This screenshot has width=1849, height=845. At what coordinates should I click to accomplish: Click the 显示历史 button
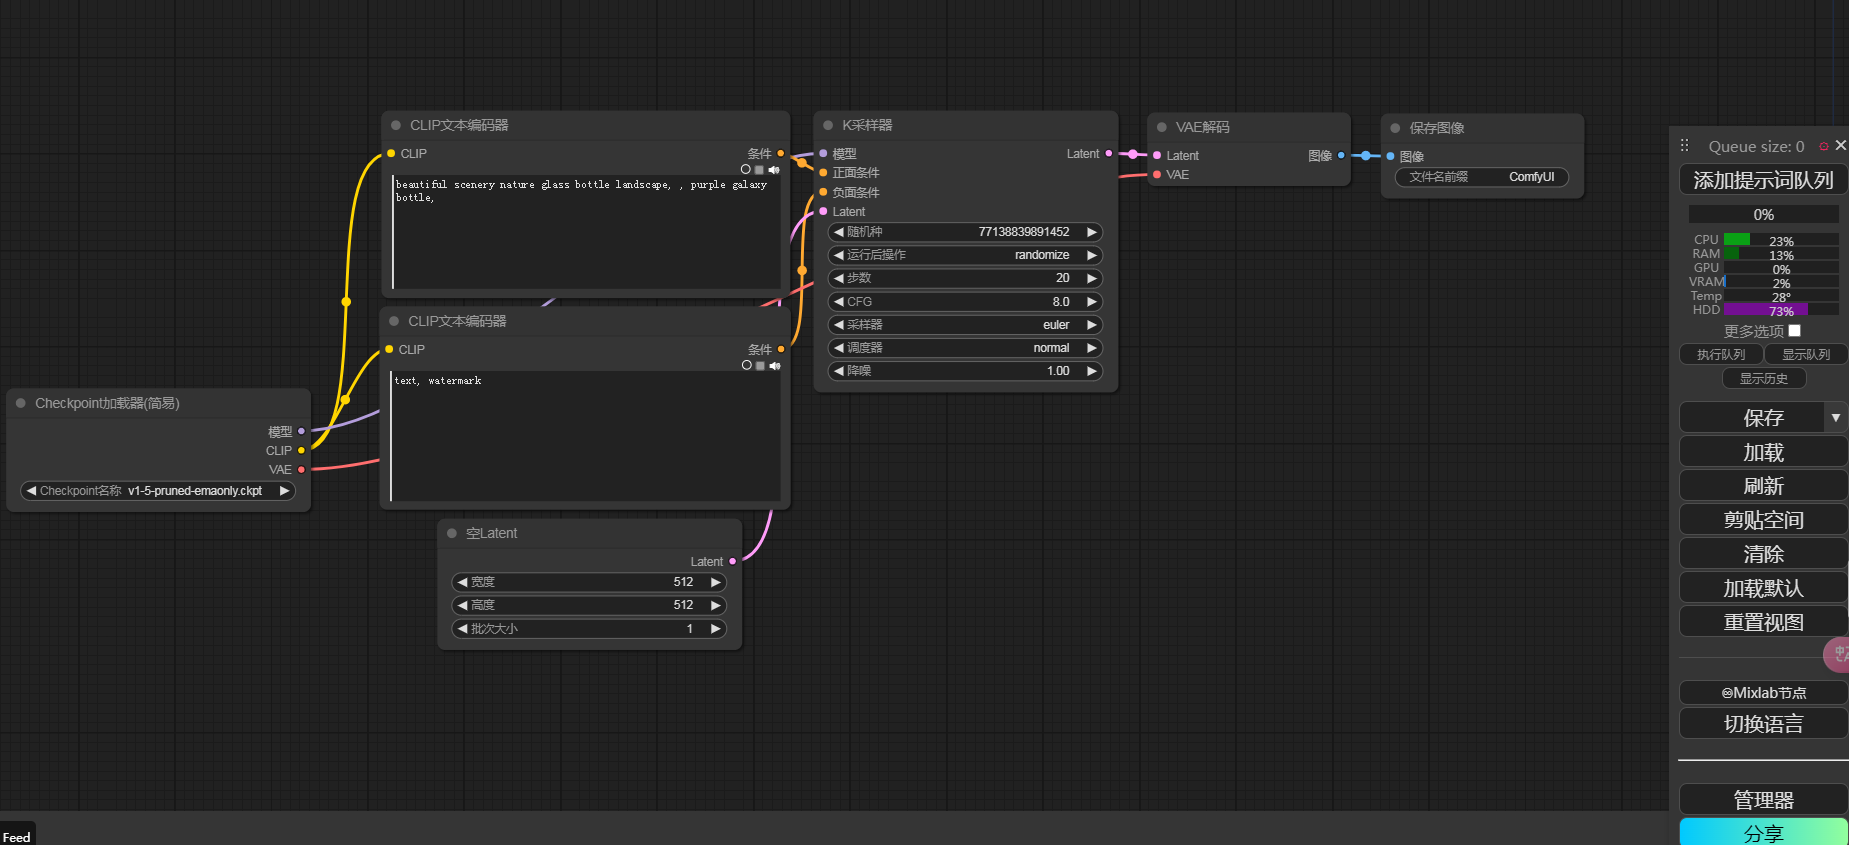click(x=1764, y=378)
